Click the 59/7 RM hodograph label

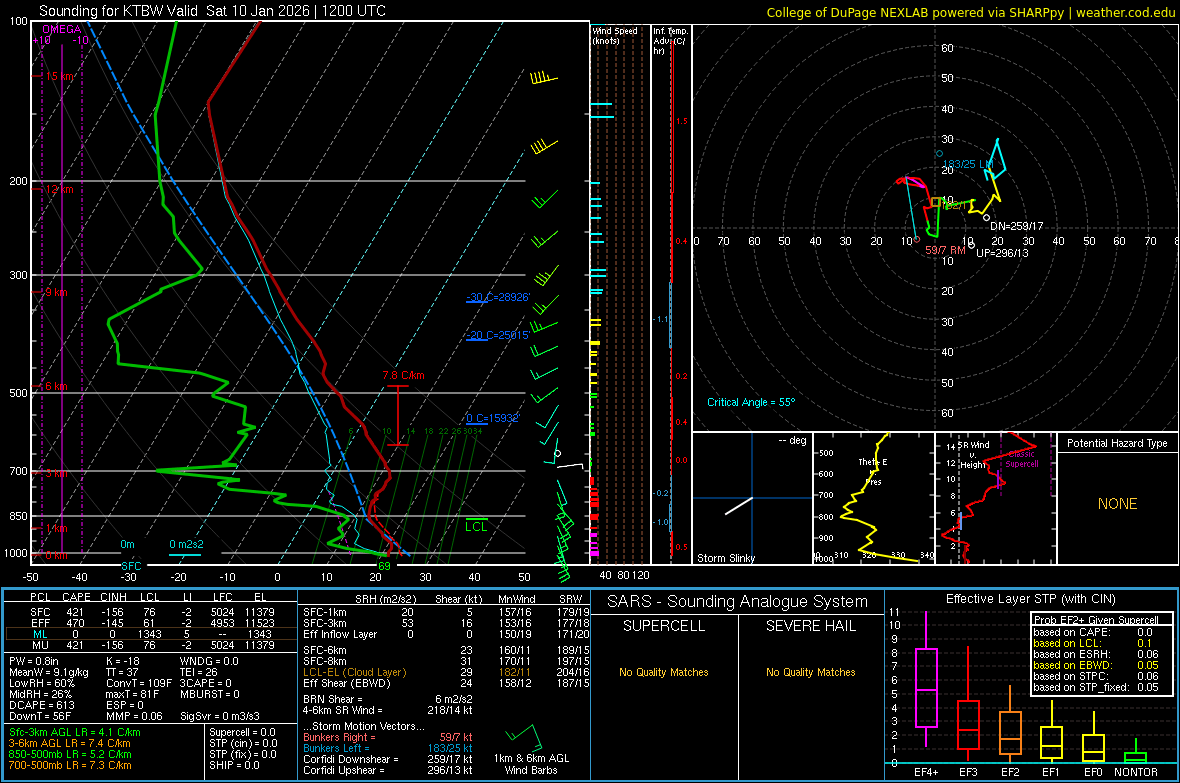pyautogui.click(x=945, y=250)
